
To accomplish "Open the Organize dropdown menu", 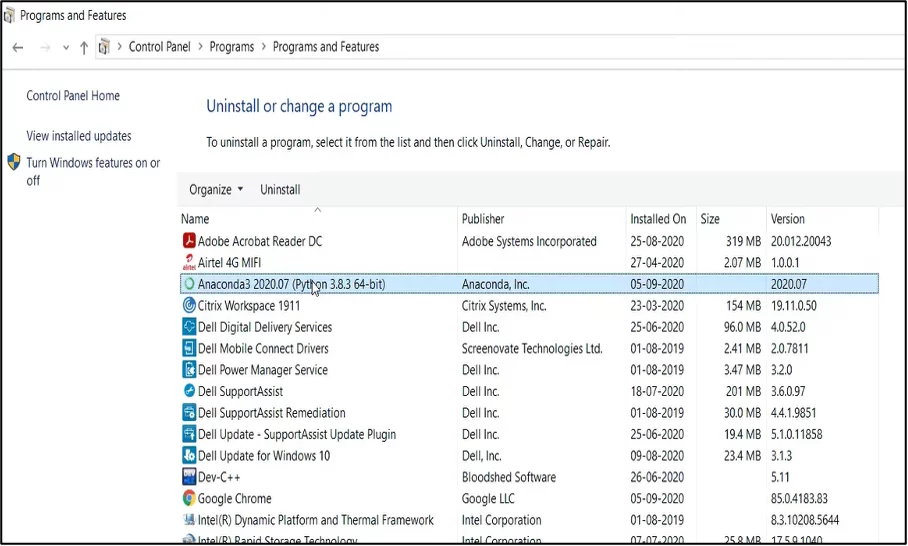I will pos(216,189).
